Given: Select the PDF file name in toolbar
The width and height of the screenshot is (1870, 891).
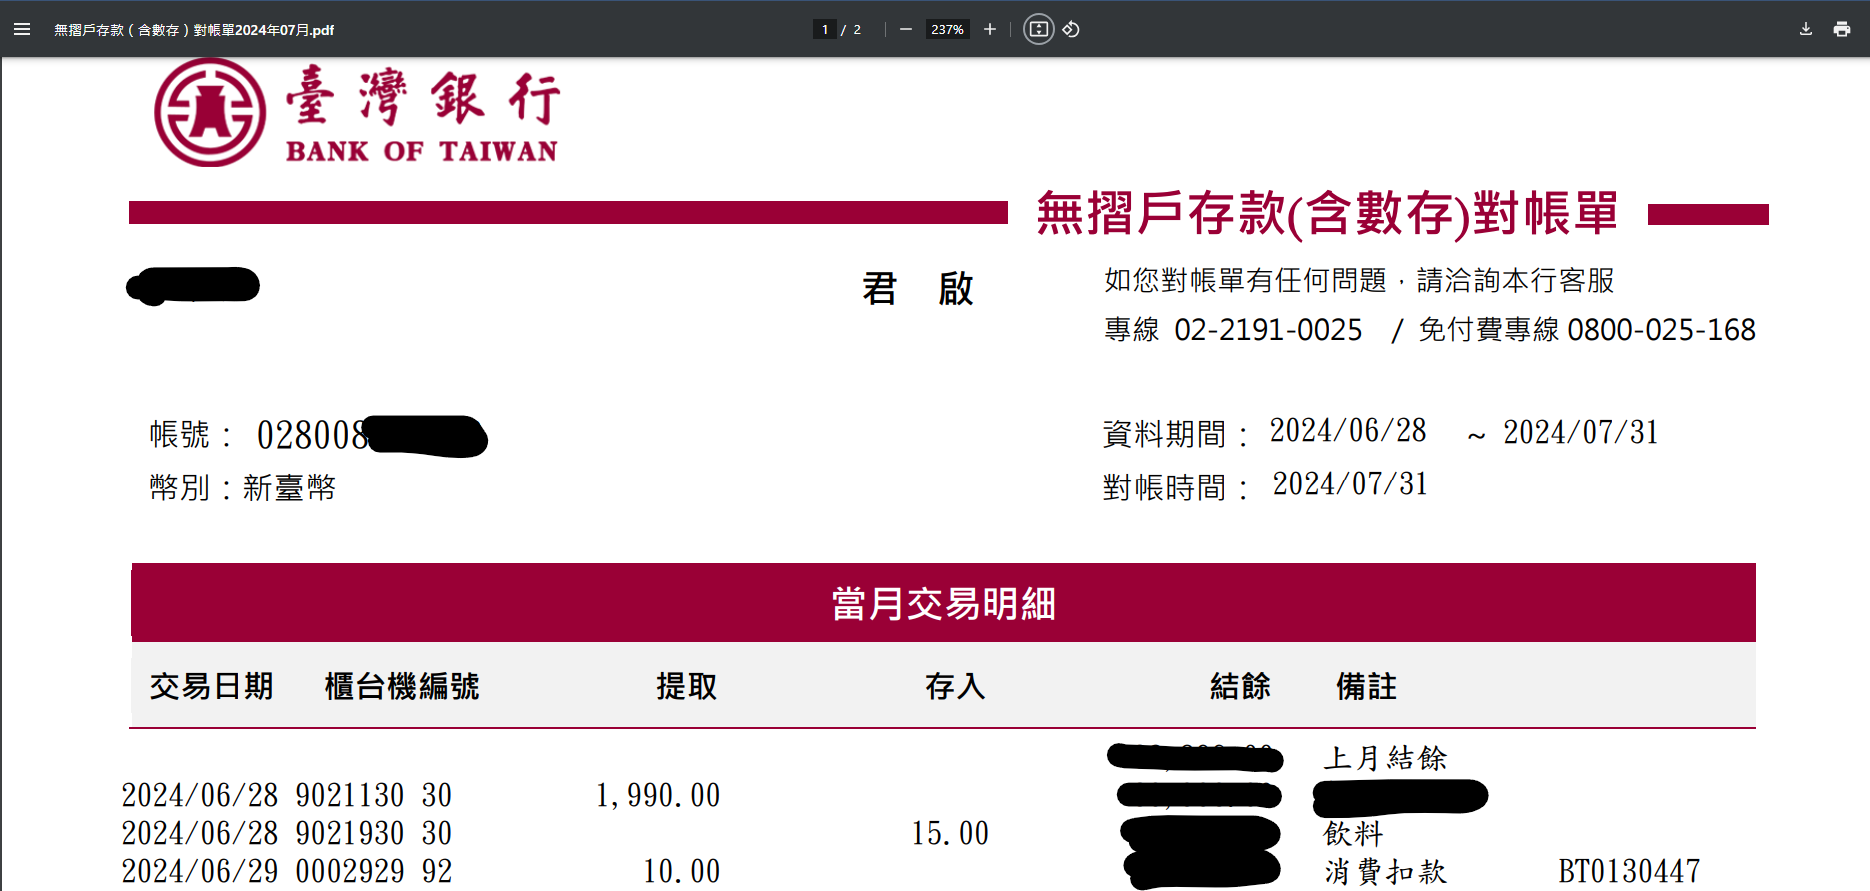Looking at the screenshot, I should (194, 30).
